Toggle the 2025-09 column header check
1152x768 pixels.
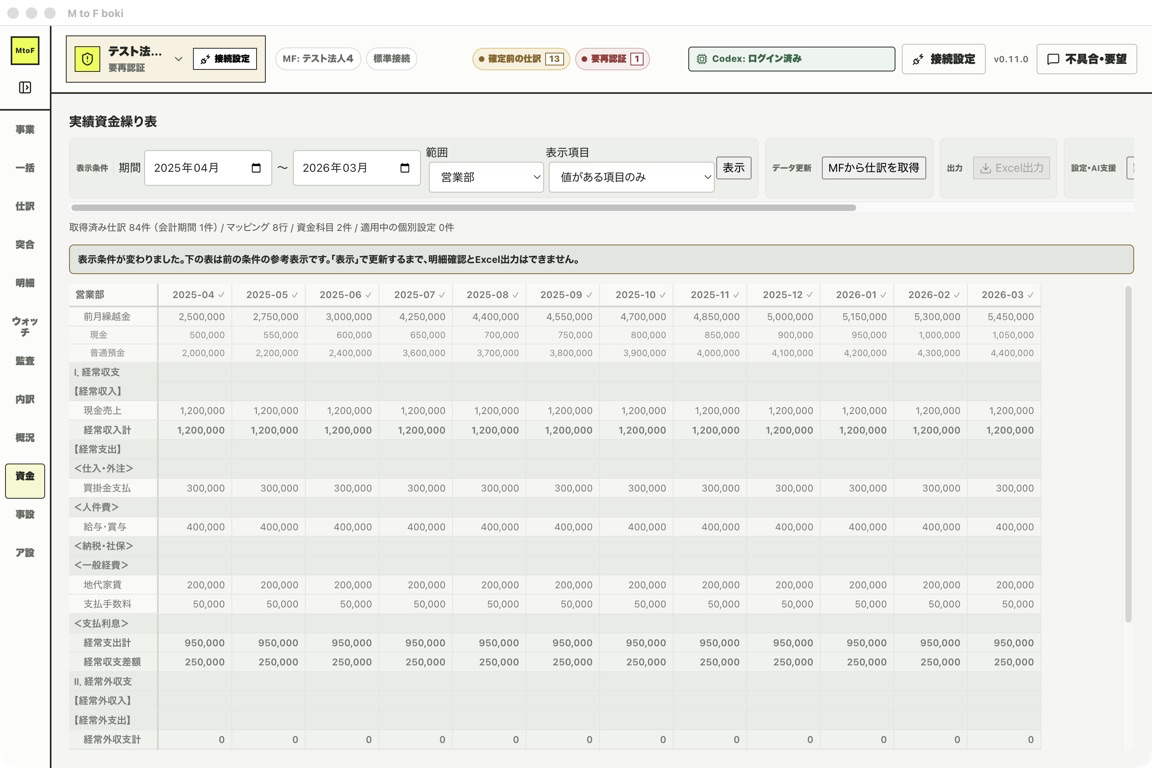point(589,295)
